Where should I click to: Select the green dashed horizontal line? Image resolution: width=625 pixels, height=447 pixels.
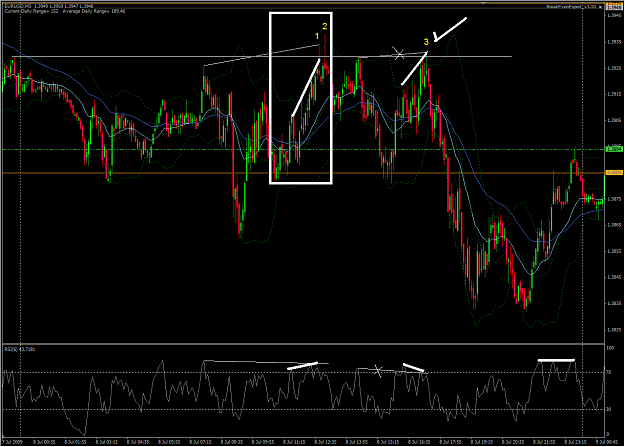tap(303, 150)
